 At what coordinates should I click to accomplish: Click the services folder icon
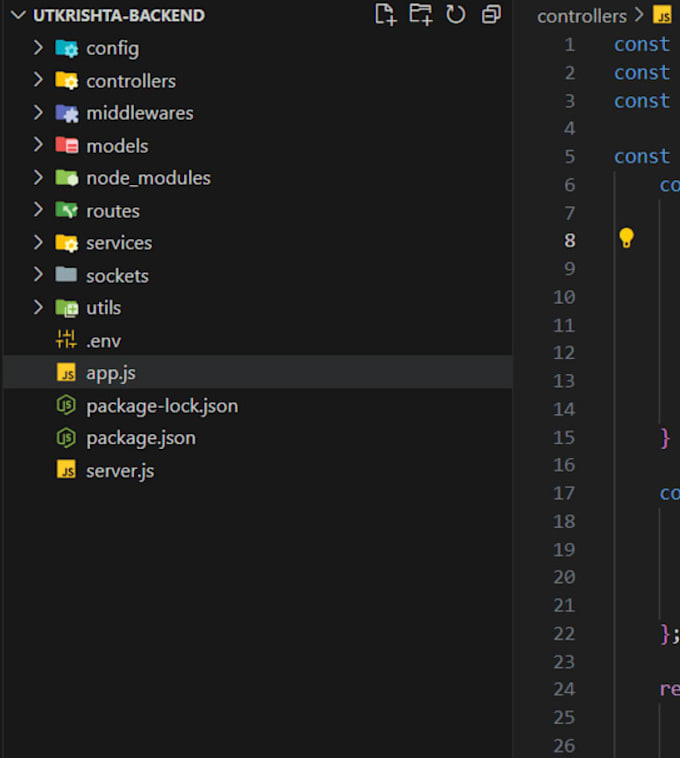[67, 243]
